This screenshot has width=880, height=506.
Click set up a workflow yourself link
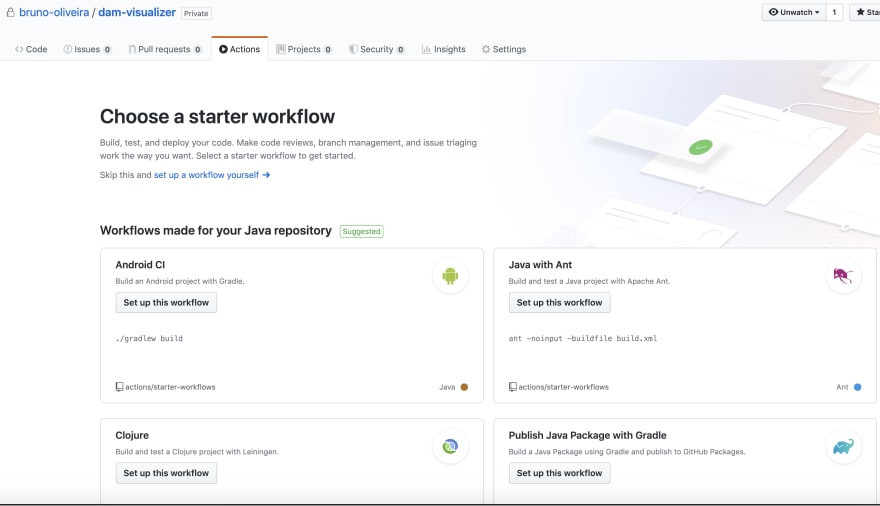[207, 175]
